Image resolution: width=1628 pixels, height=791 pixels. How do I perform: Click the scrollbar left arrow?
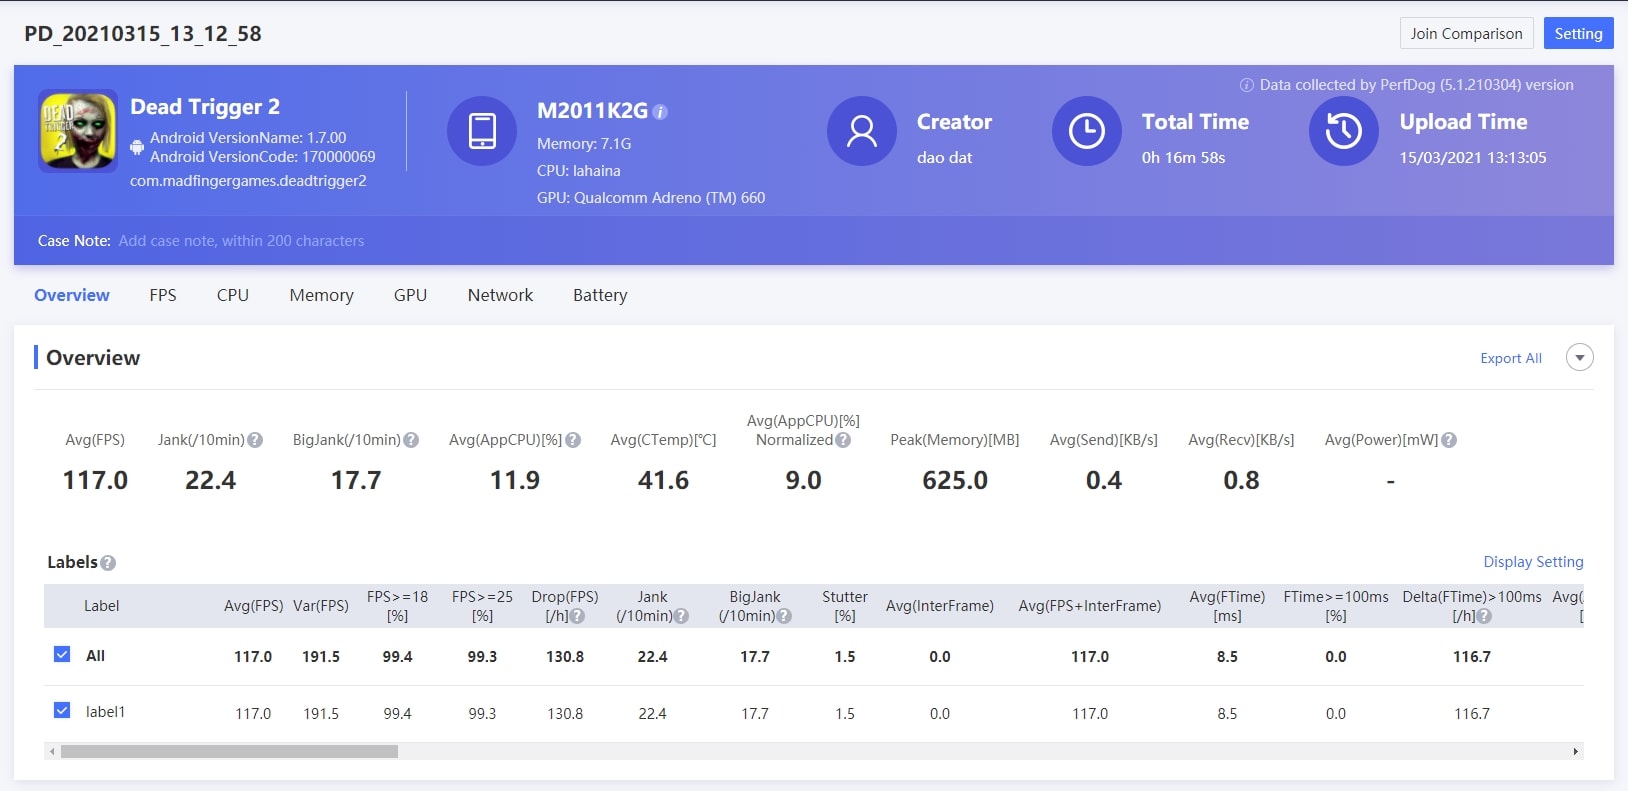tap(51, 751)
